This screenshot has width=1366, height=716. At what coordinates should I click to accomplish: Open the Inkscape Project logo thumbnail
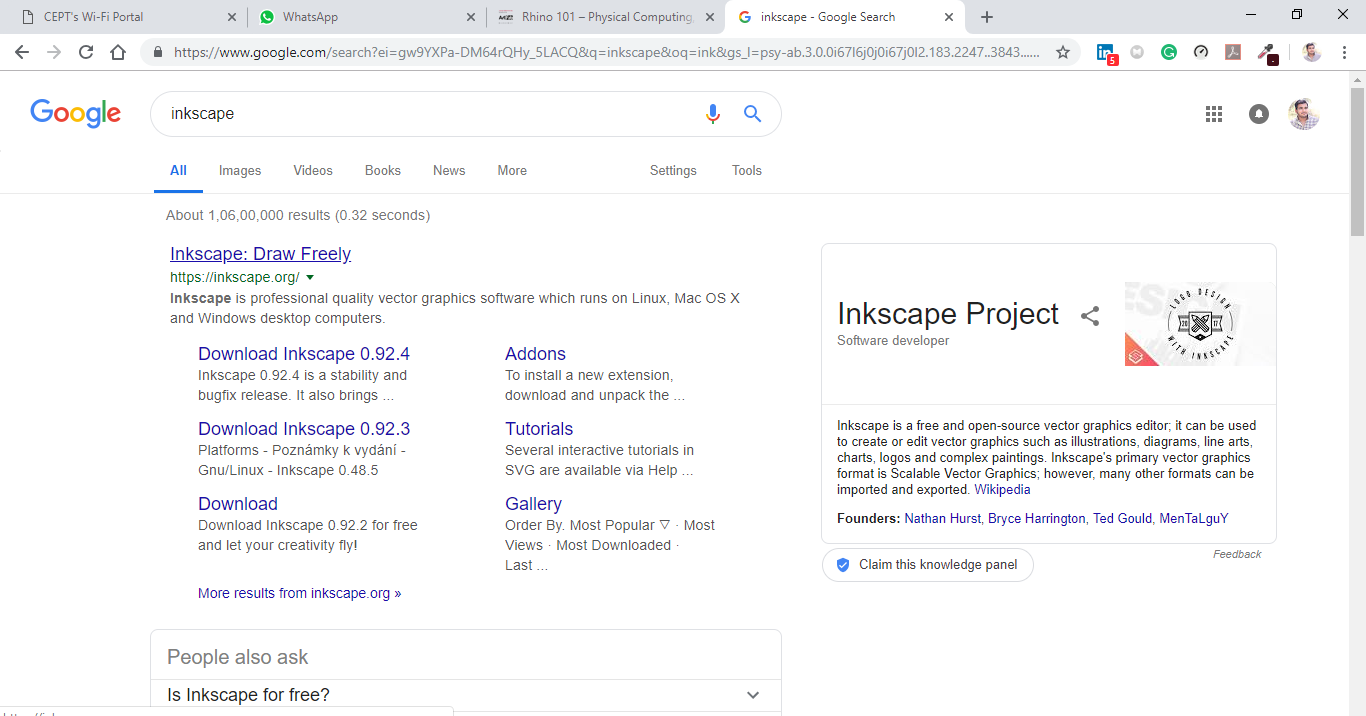[1199, 323]
